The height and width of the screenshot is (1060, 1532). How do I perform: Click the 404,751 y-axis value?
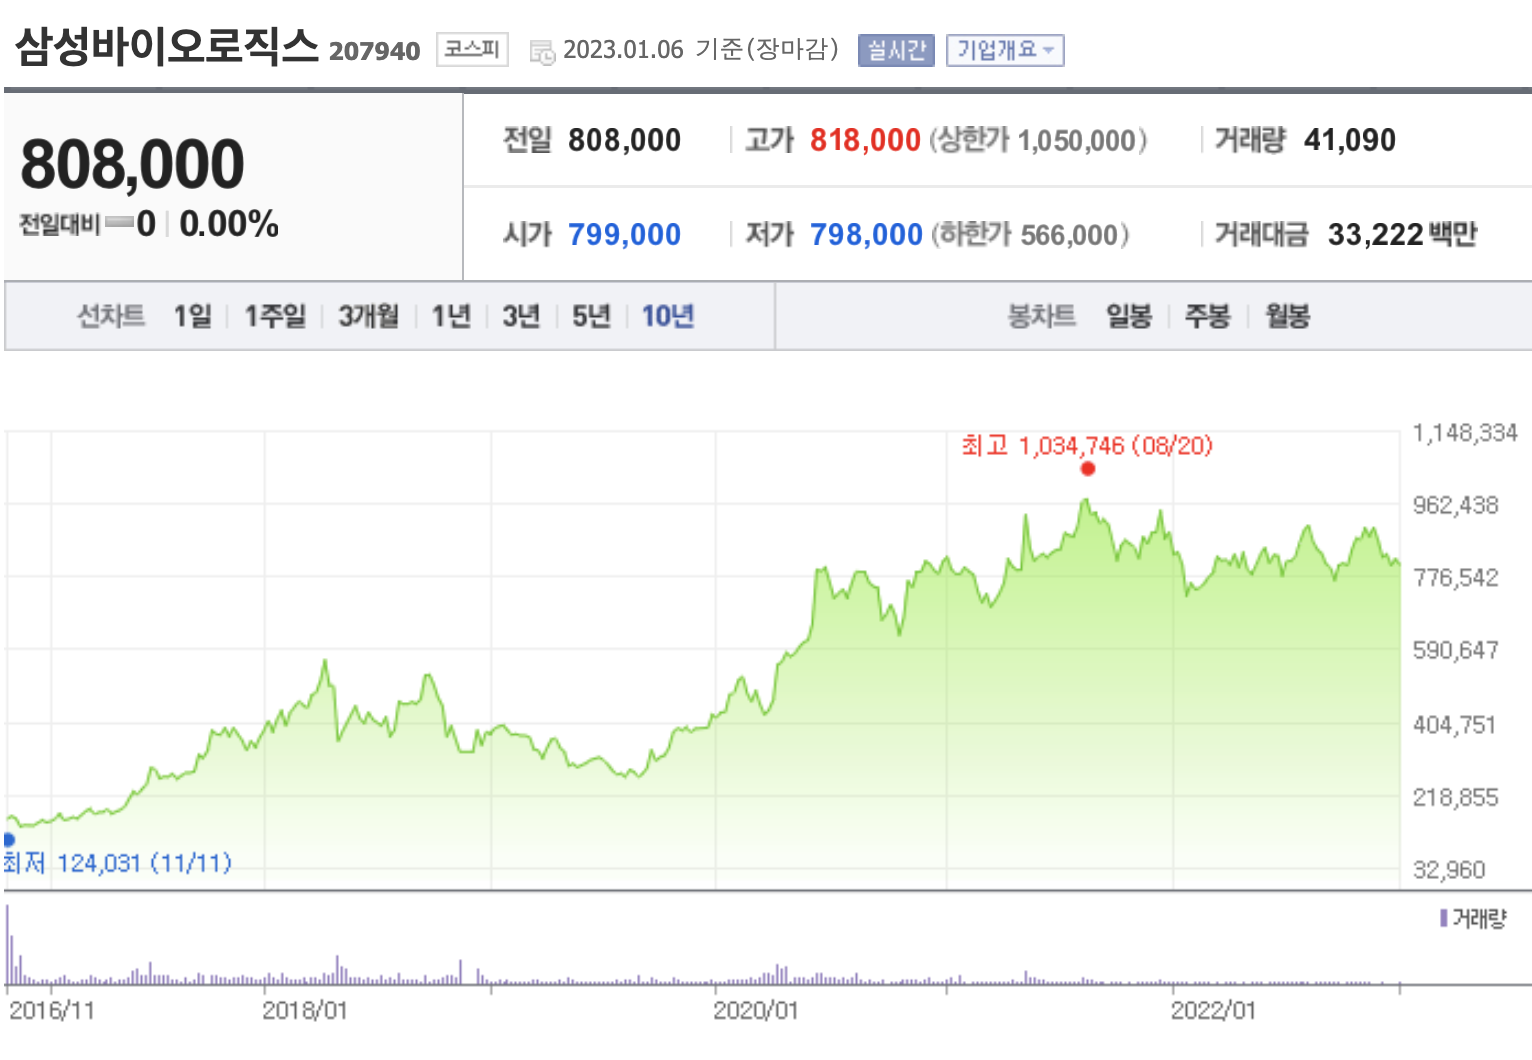click(x=1455, y=724)
